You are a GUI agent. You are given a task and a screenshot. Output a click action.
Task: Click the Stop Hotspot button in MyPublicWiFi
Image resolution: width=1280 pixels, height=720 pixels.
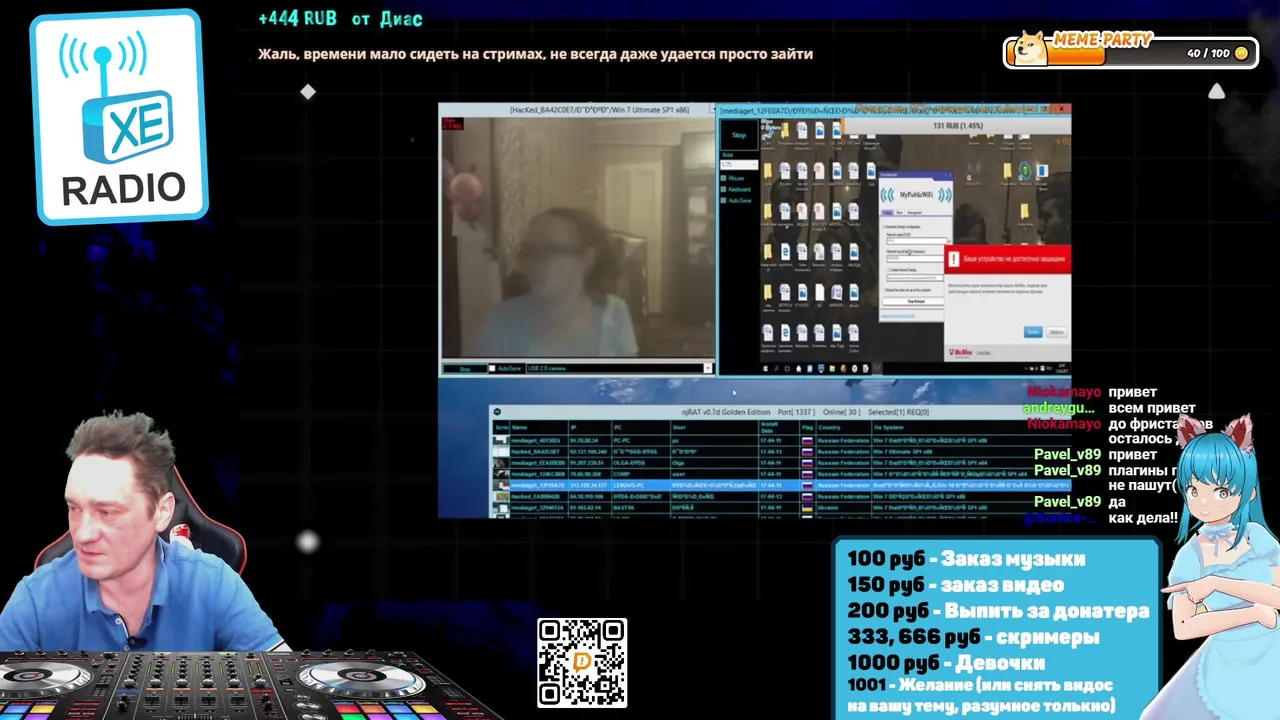(915, 301)
